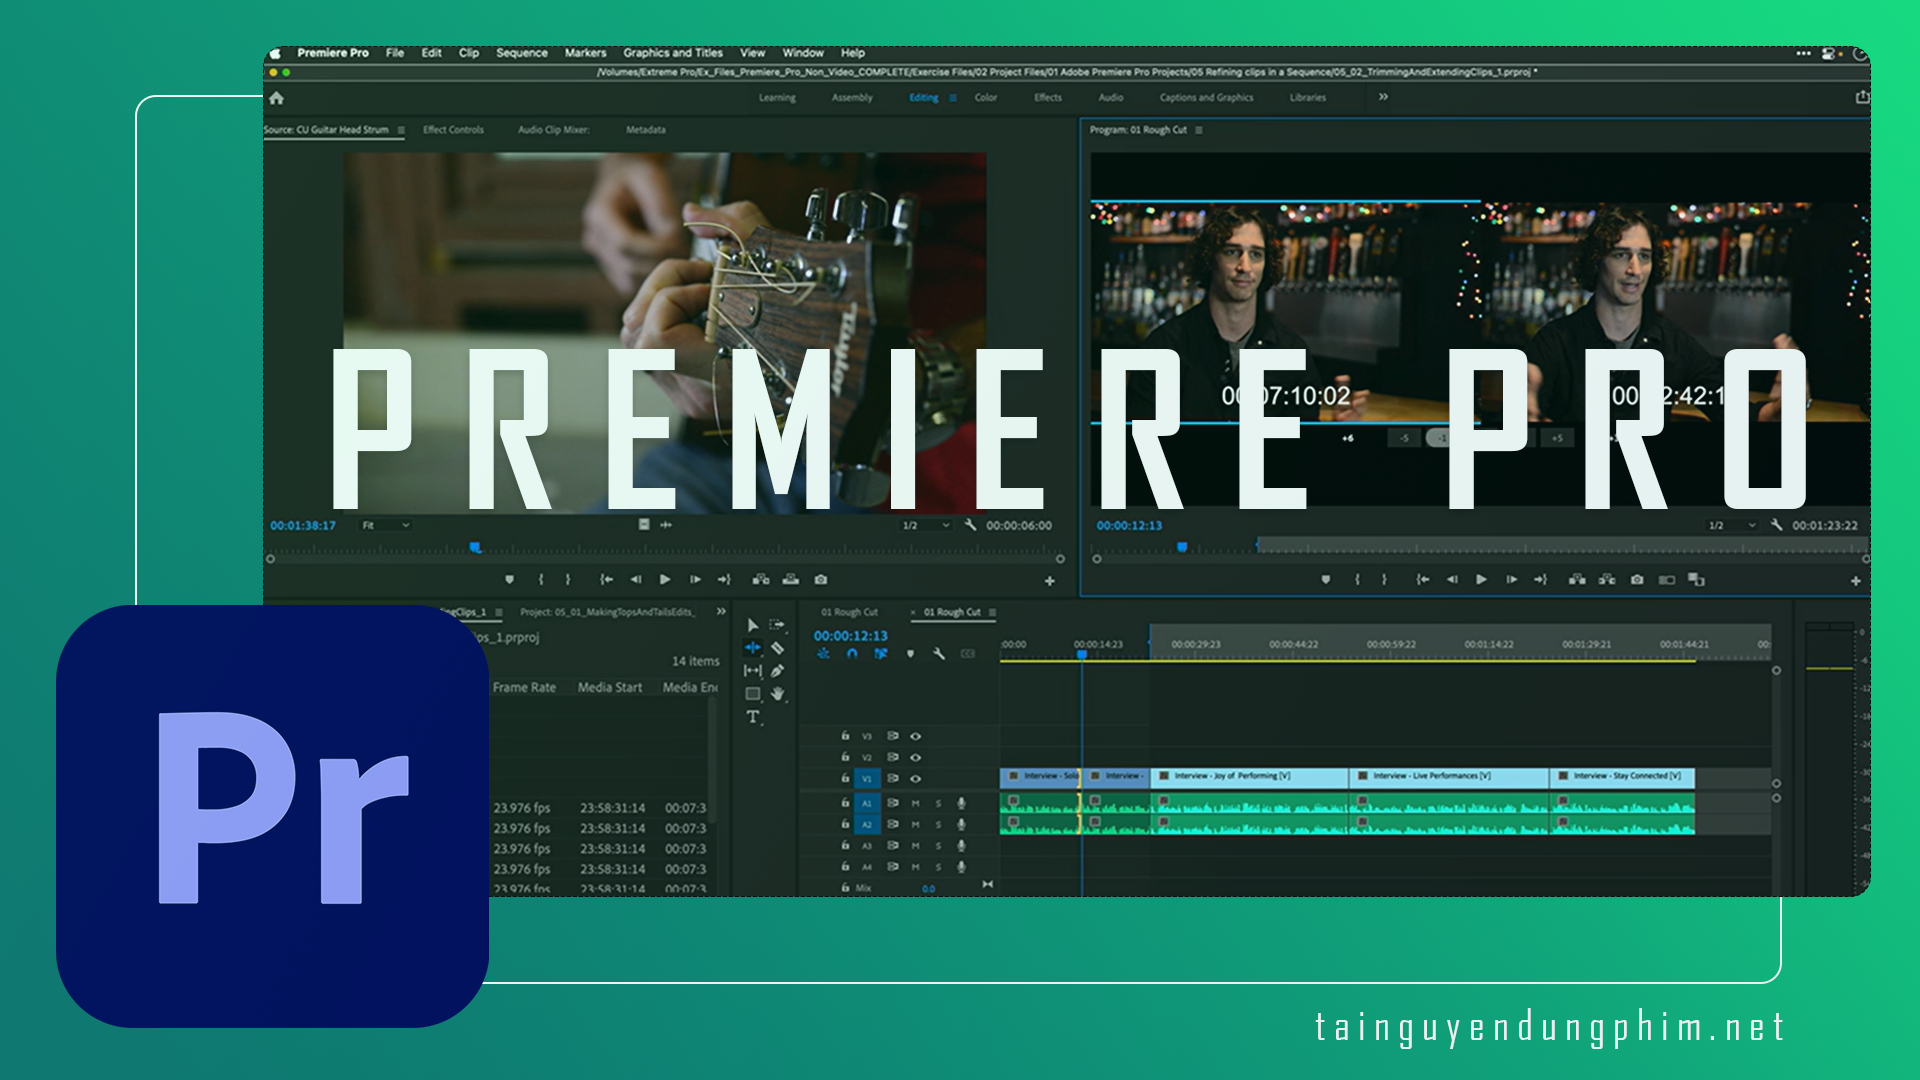Move the Program monitor playhead

[1182, 547]
